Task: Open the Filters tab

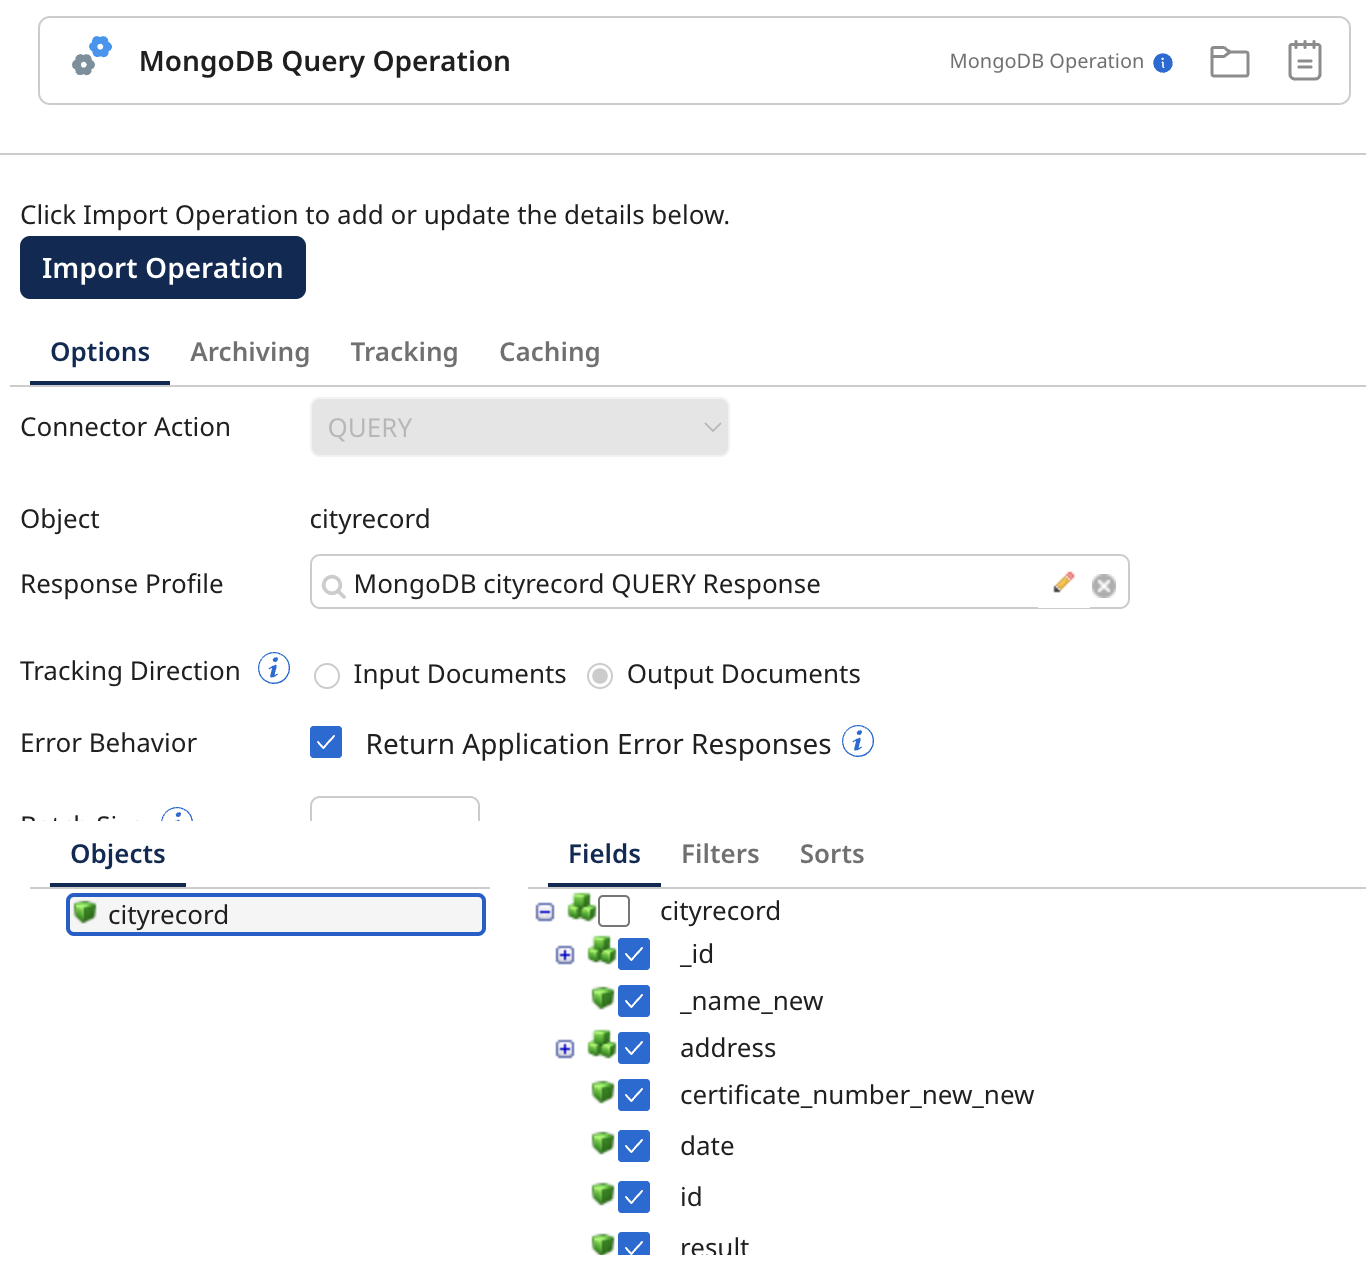Action: coord(720,854)
